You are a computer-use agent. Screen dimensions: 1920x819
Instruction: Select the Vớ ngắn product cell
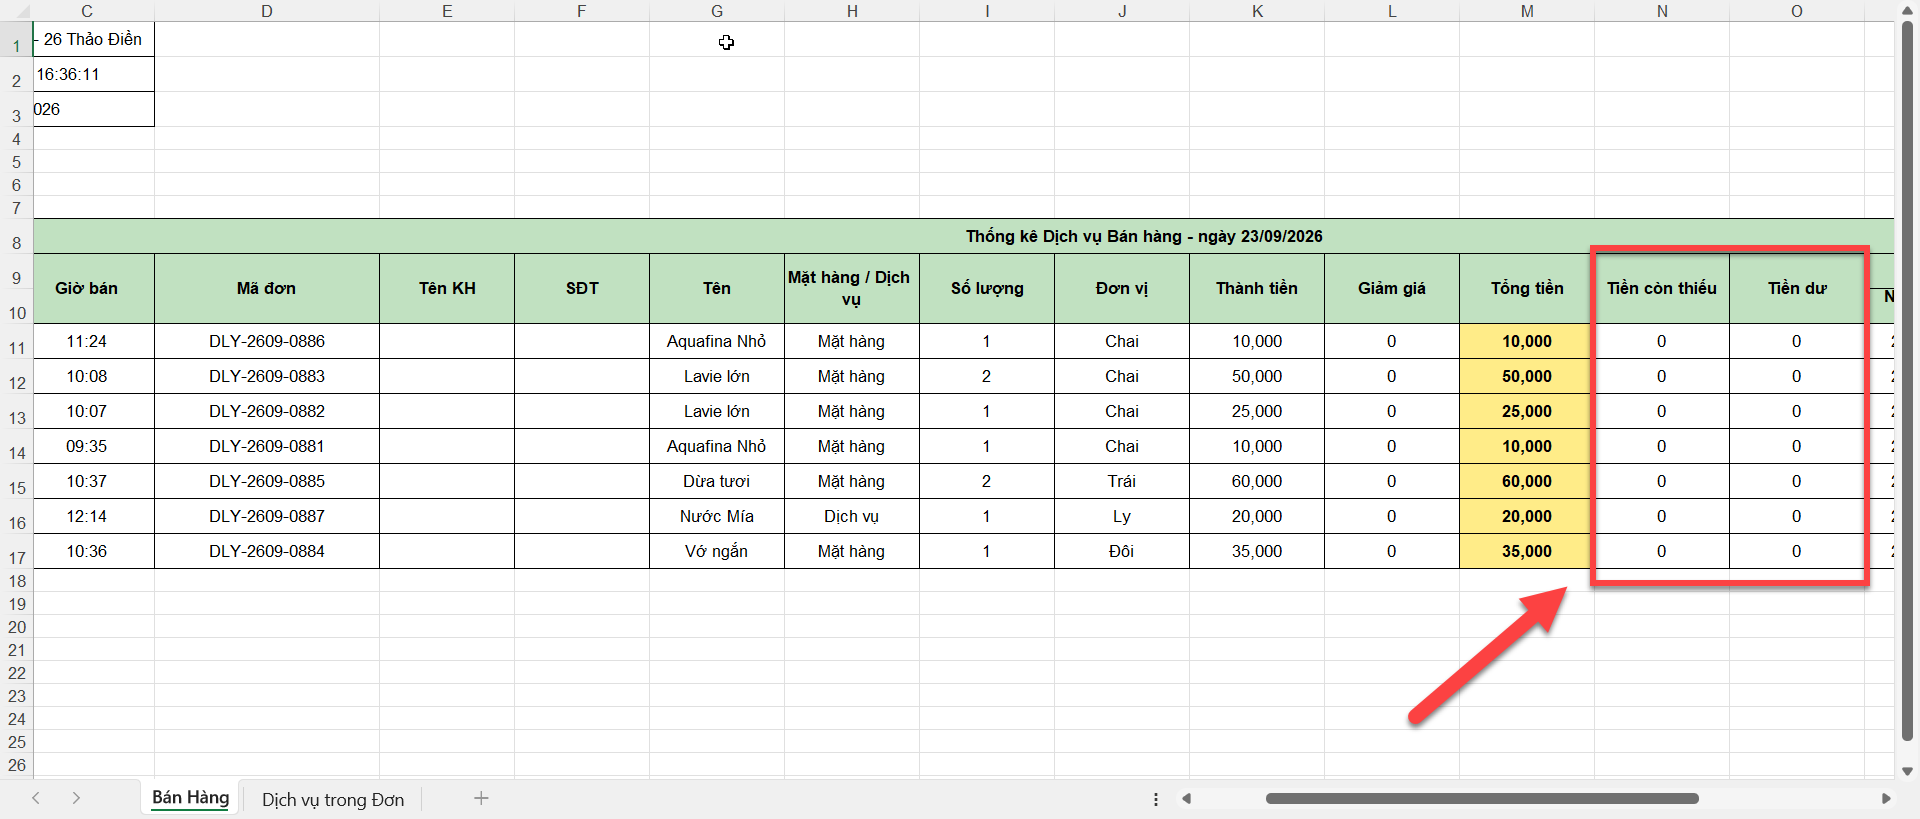[x=717, y=551]
